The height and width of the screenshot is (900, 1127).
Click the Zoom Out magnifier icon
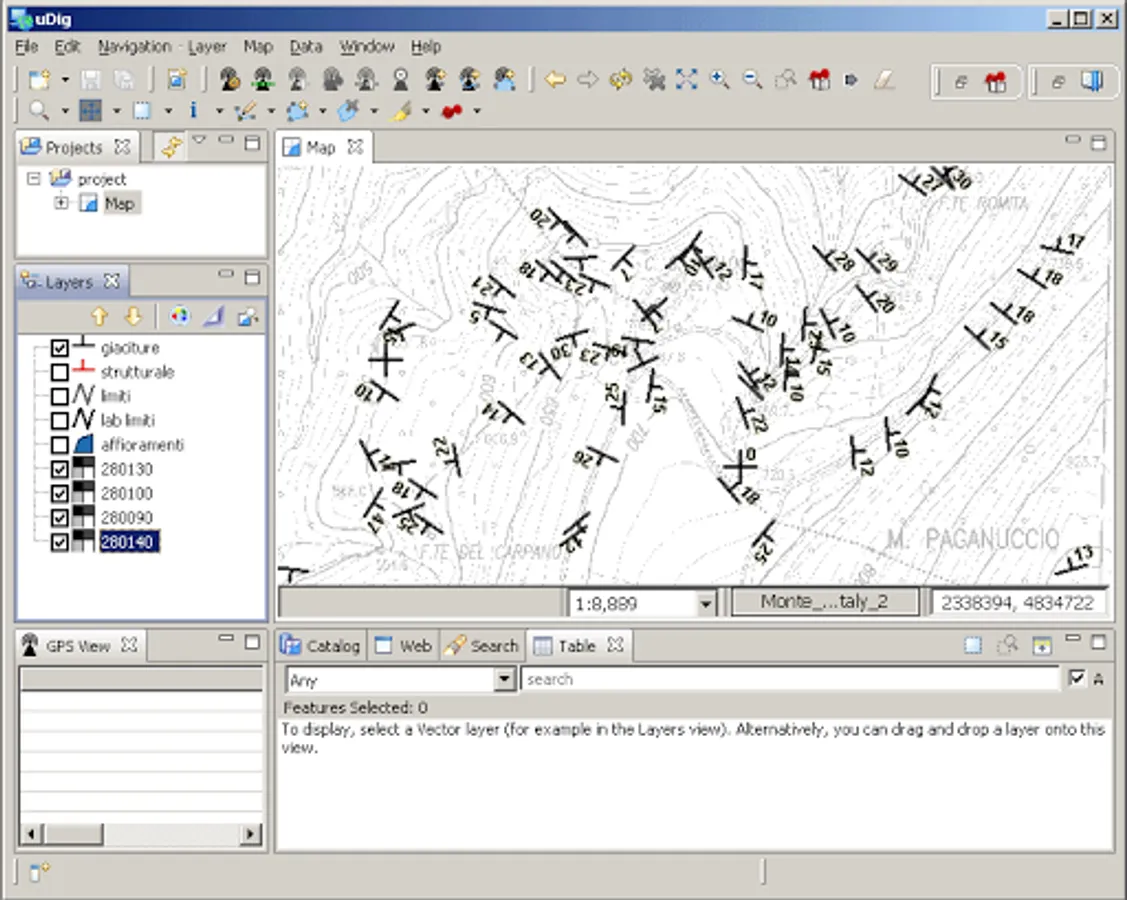(x=752, y=80)
